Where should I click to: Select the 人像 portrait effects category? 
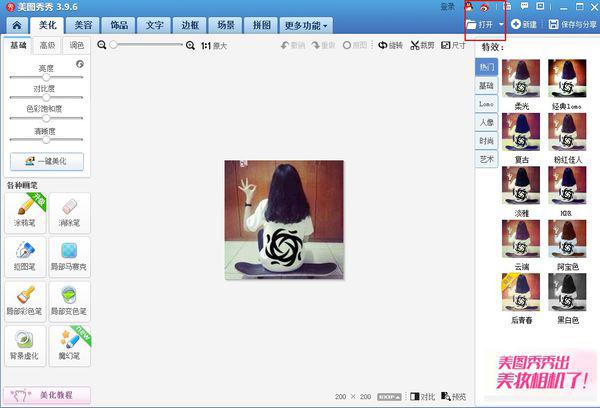coord(487,122)
